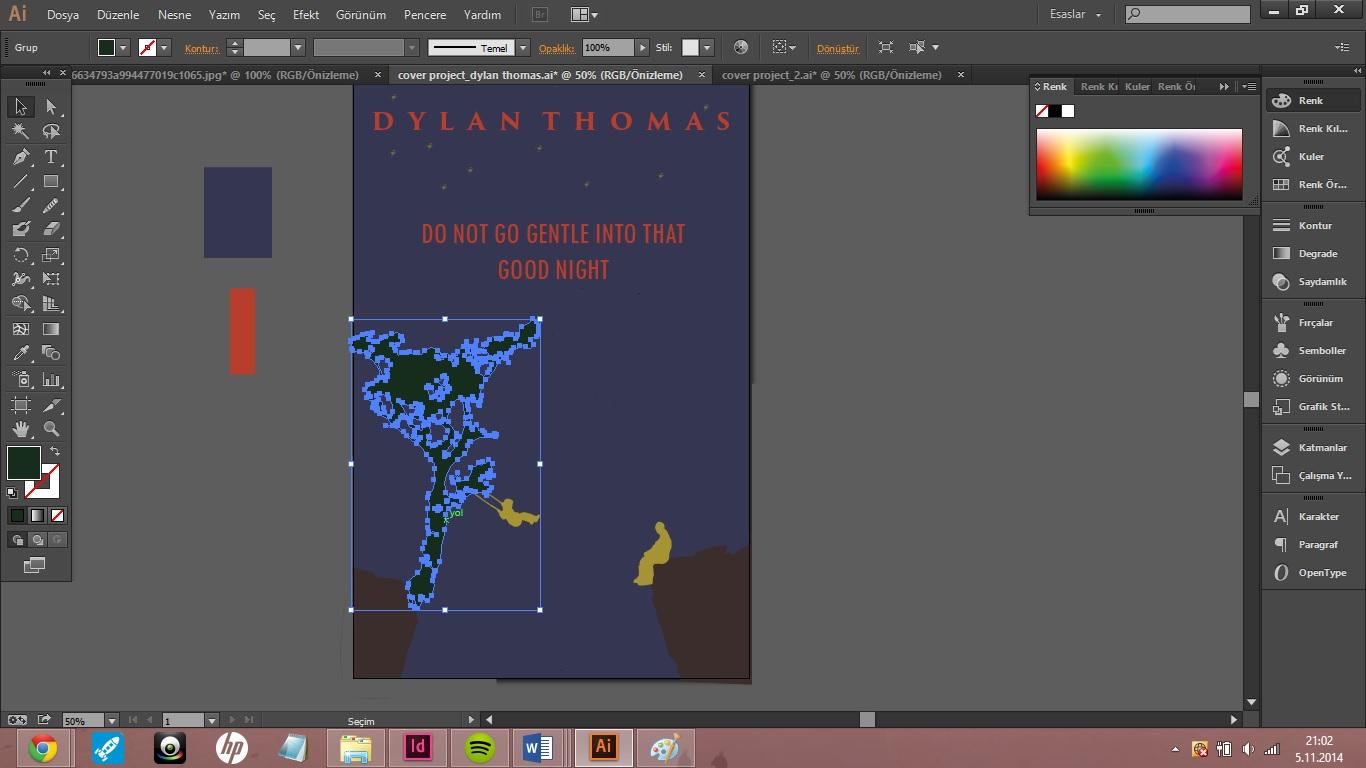The image size is (1366, 768).
Task: Launch Spotify from the taskbar
Action: 481,748
